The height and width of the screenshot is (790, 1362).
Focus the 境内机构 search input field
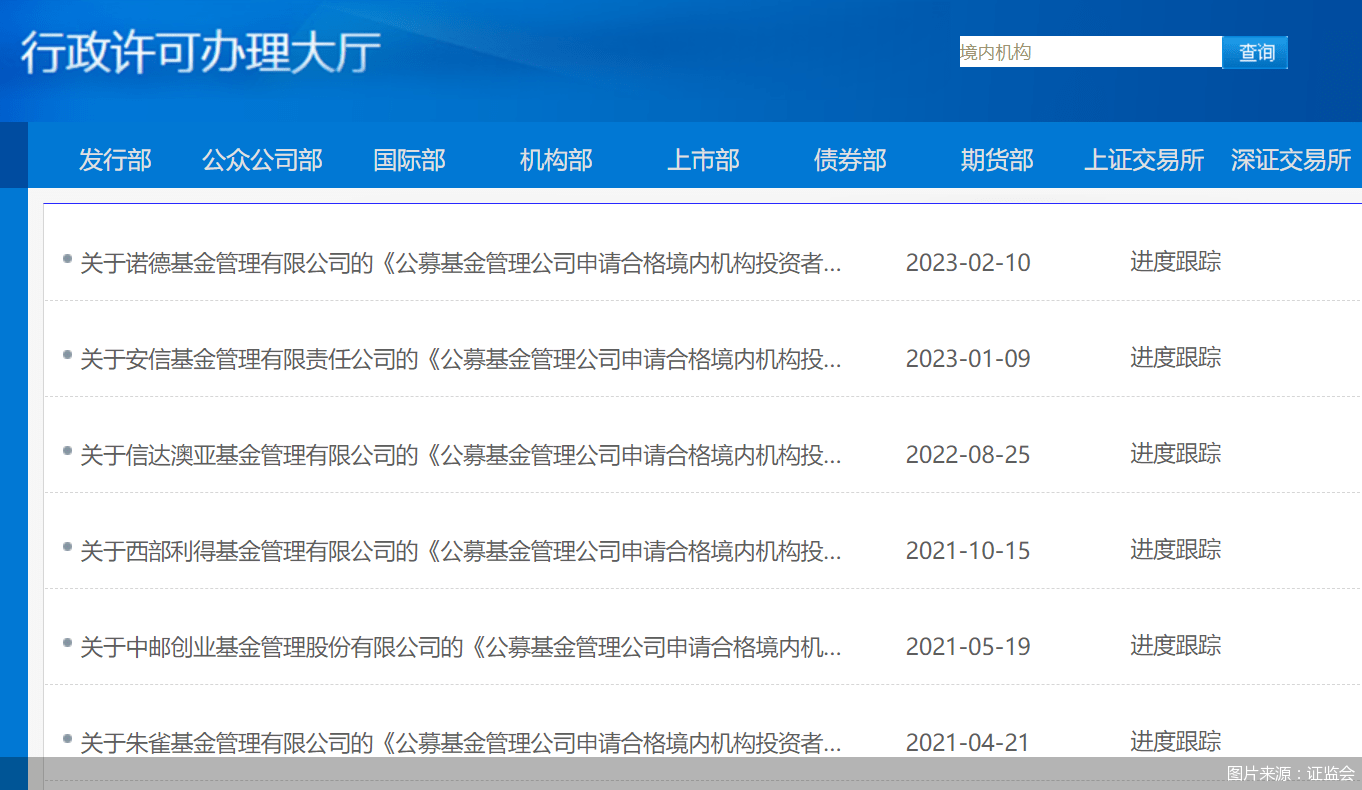(x=1091, y=52)
